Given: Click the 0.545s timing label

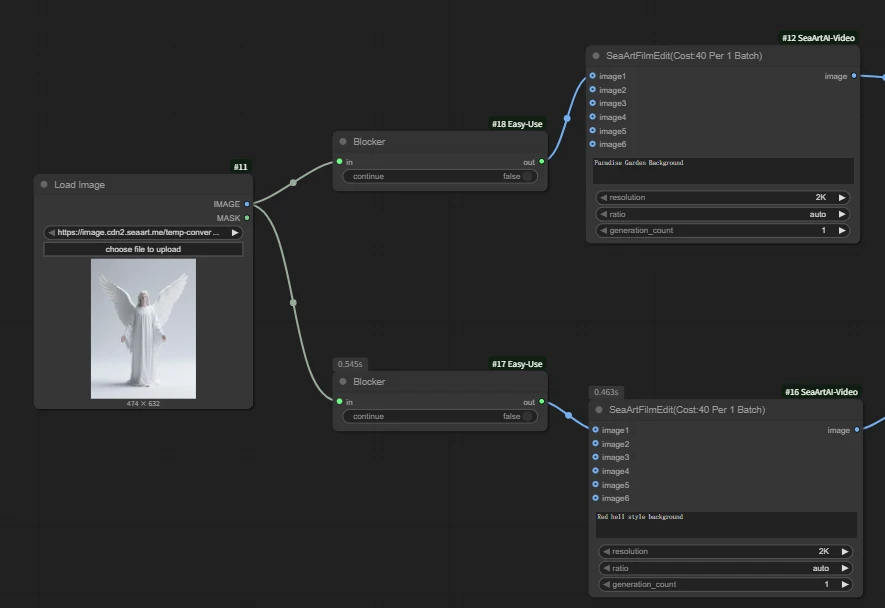Looking at the screenshot, I should click(350, 364).
